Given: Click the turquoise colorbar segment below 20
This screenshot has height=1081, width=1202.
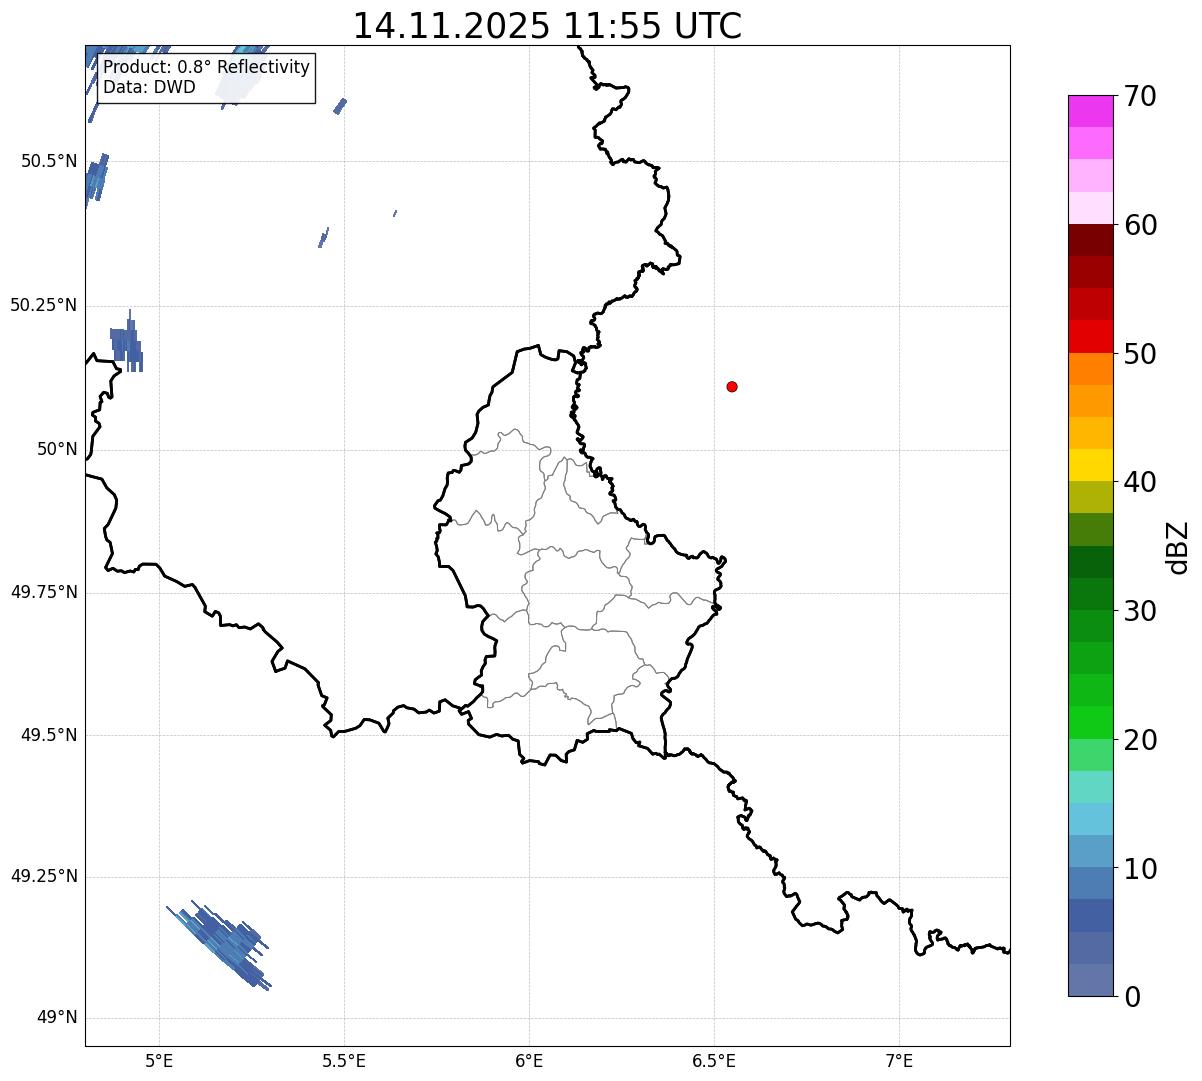Looking at the screenshot, I should 1090,787.
